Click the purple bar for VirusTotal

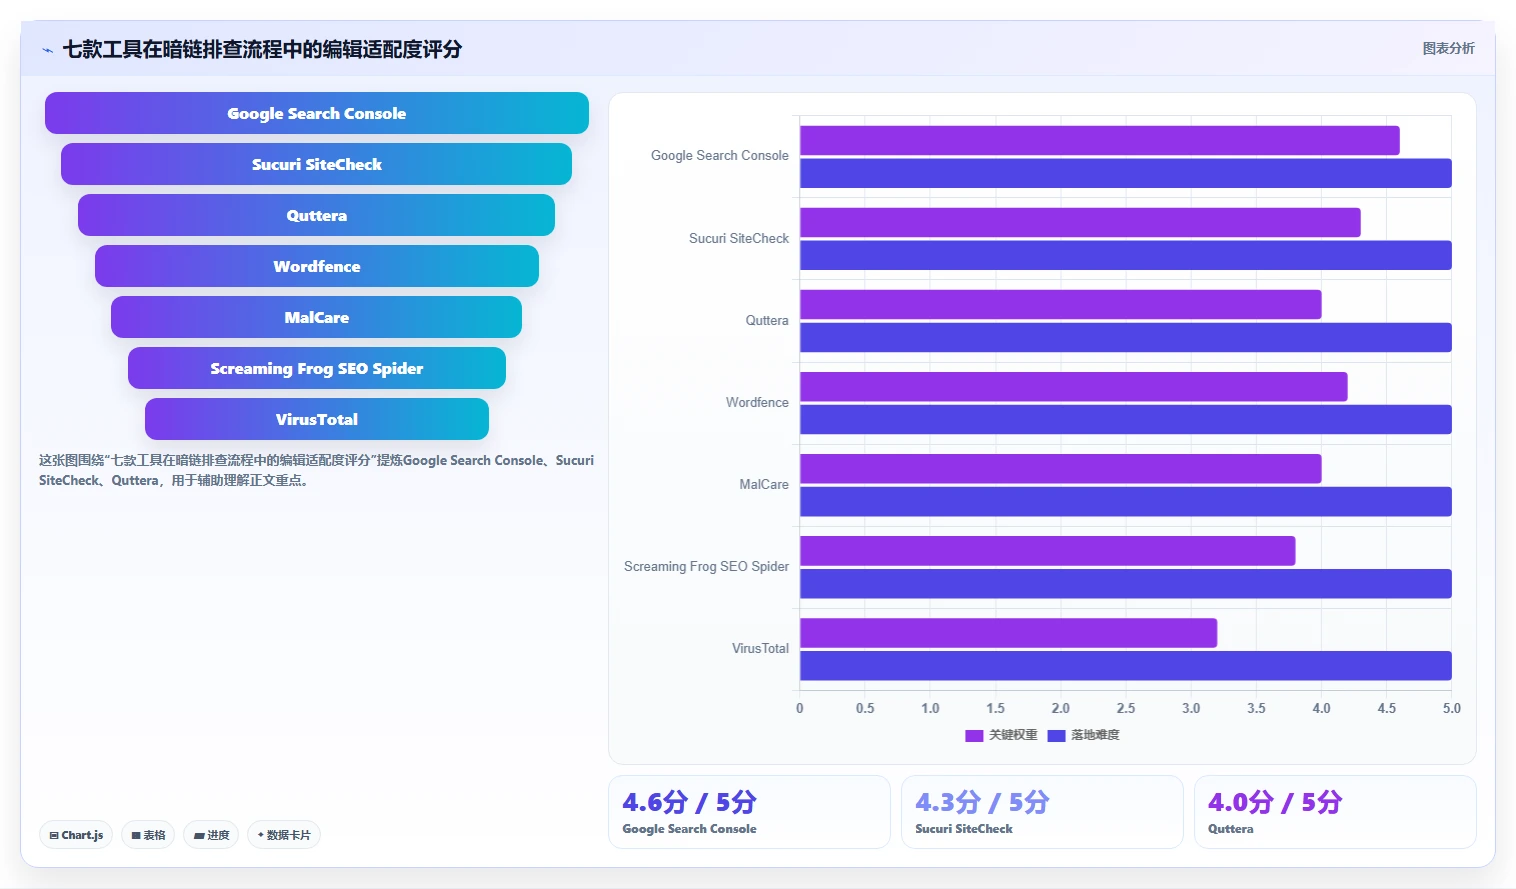click(1009, 633)
